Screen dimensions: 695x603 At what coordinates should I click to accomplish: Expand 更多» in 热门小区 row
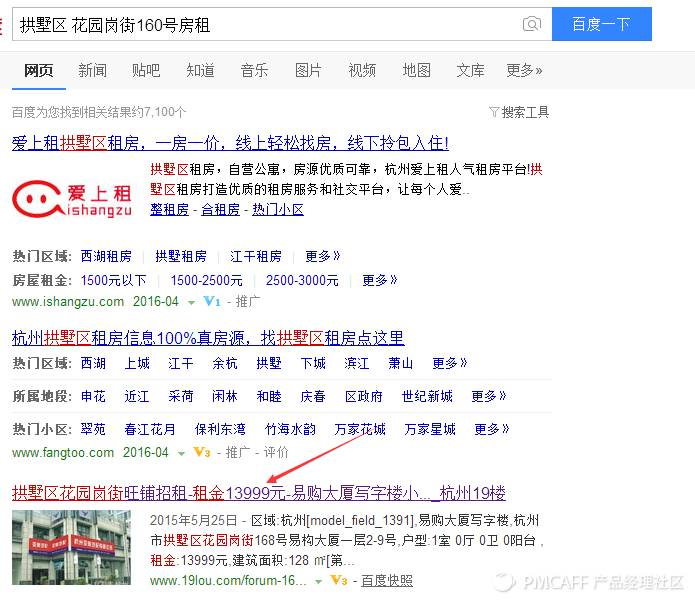(x=492, y=429)
